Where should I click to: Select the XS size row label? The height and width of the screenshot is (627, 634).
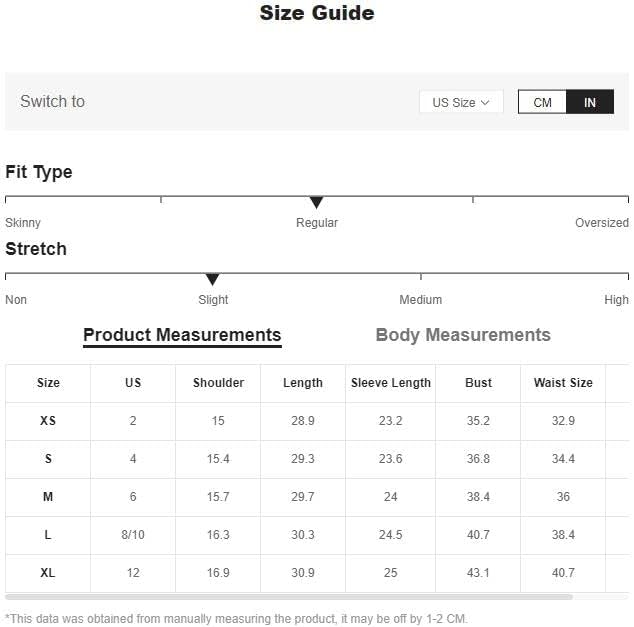[48, 421]
